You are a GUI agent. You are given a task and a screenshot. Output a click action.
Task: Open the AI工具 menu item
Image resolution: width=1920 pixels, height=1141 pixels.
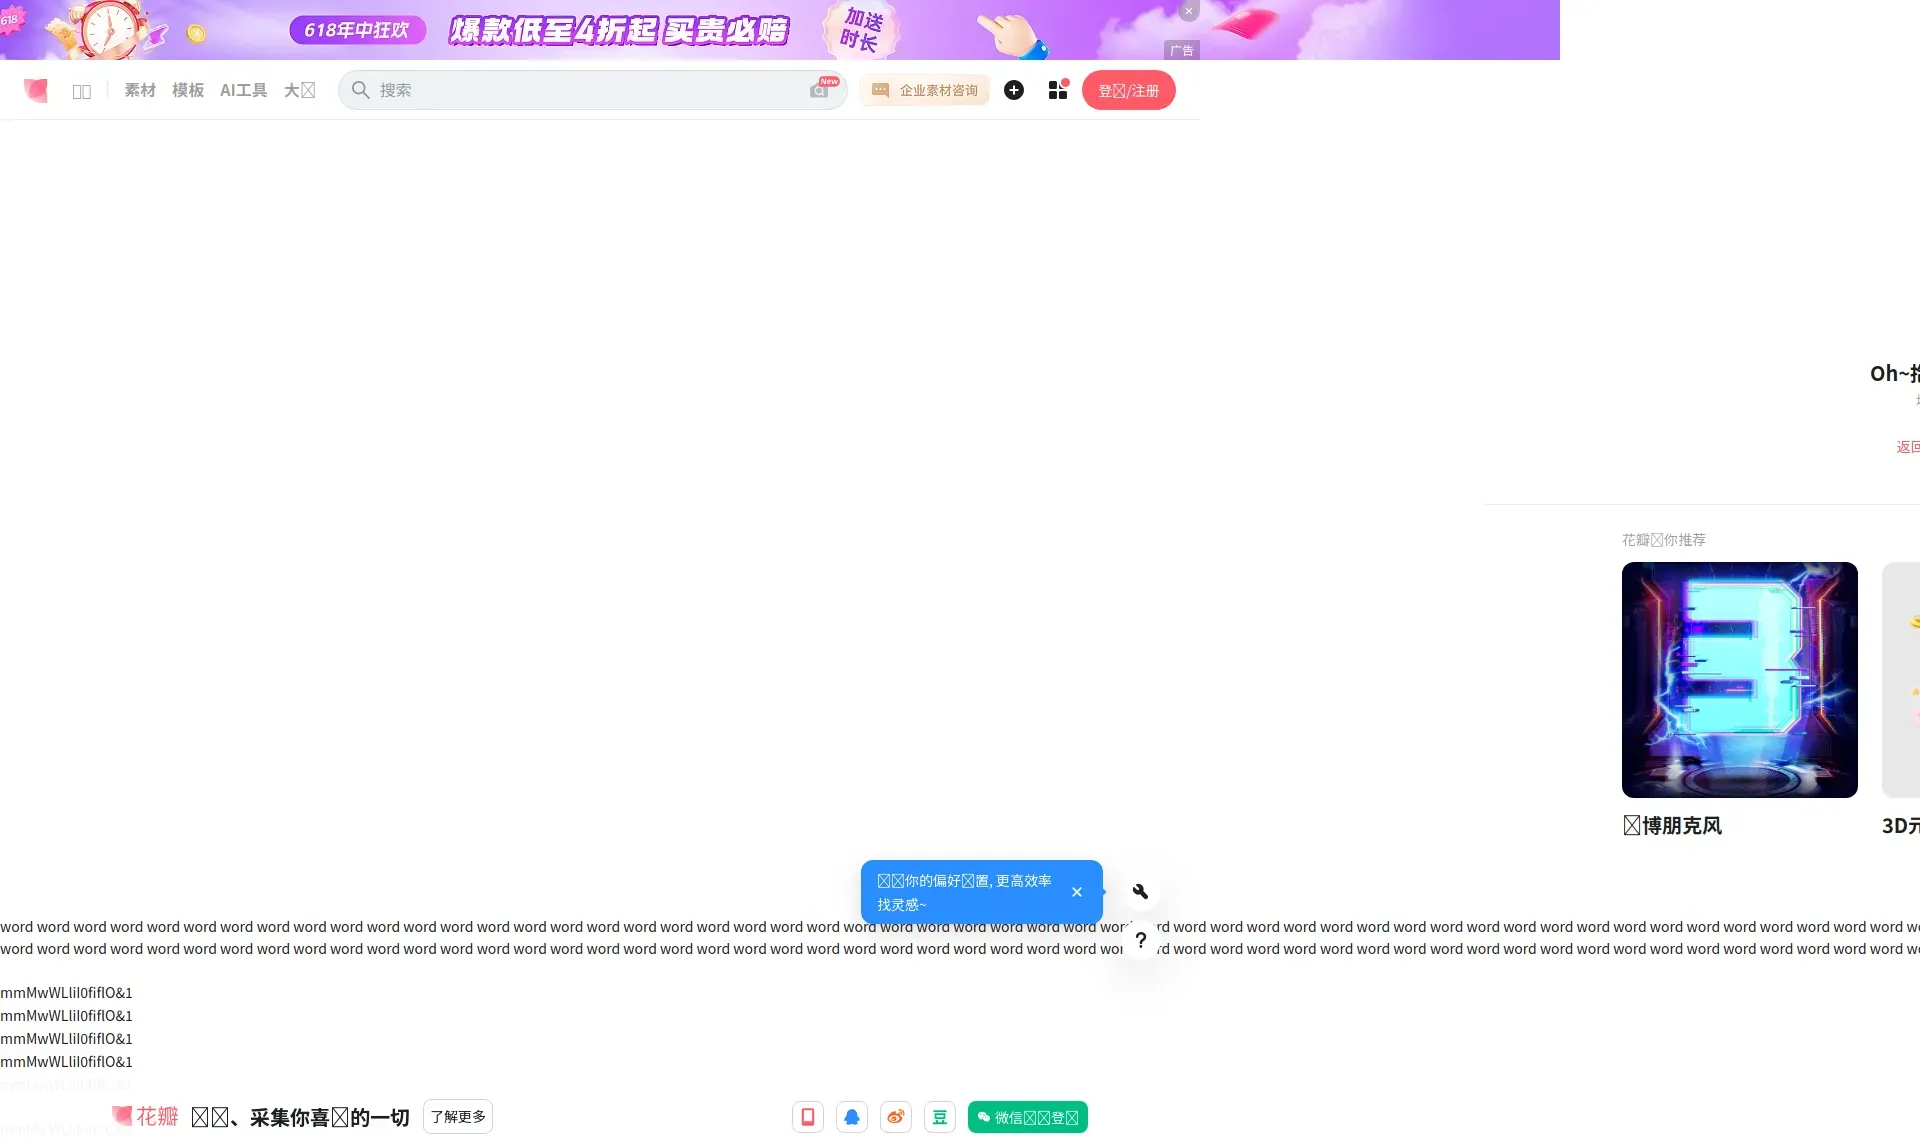click(x=243, y=90)
